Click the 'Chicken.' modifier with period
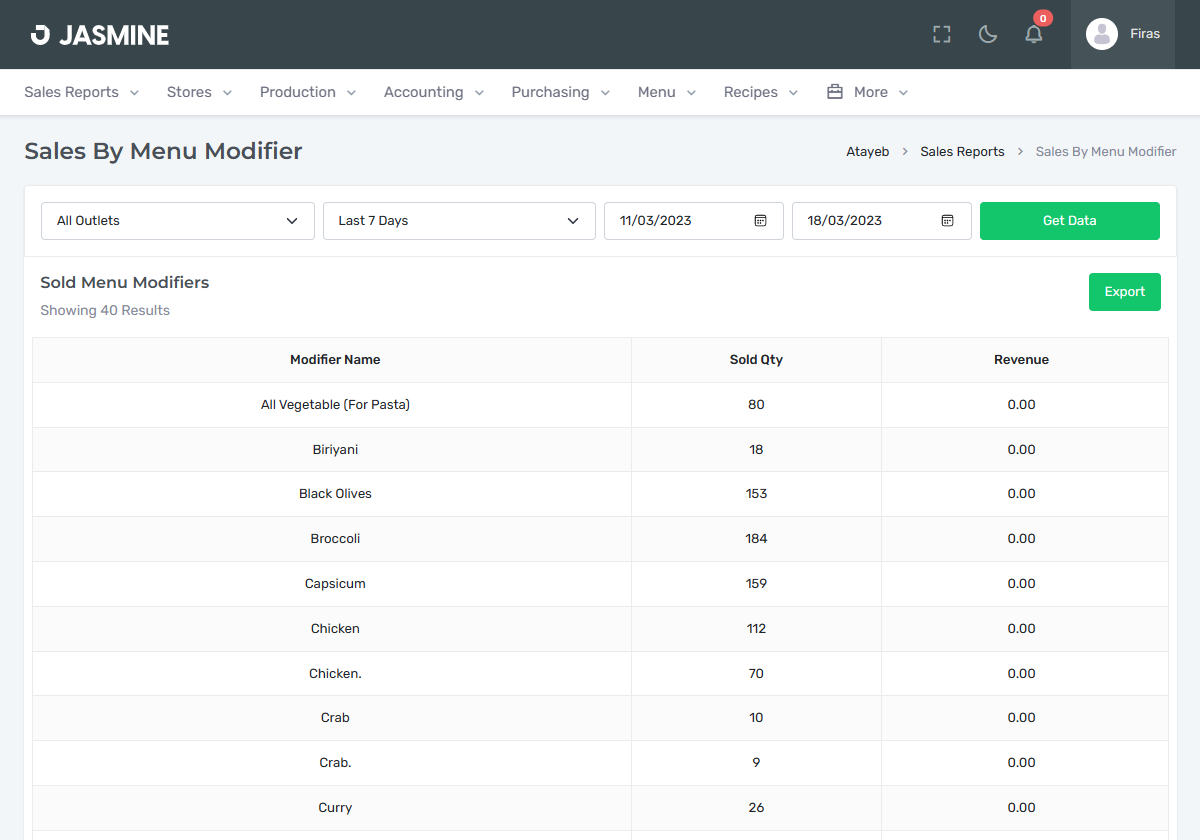1200x840 pixels. [335, 674]
